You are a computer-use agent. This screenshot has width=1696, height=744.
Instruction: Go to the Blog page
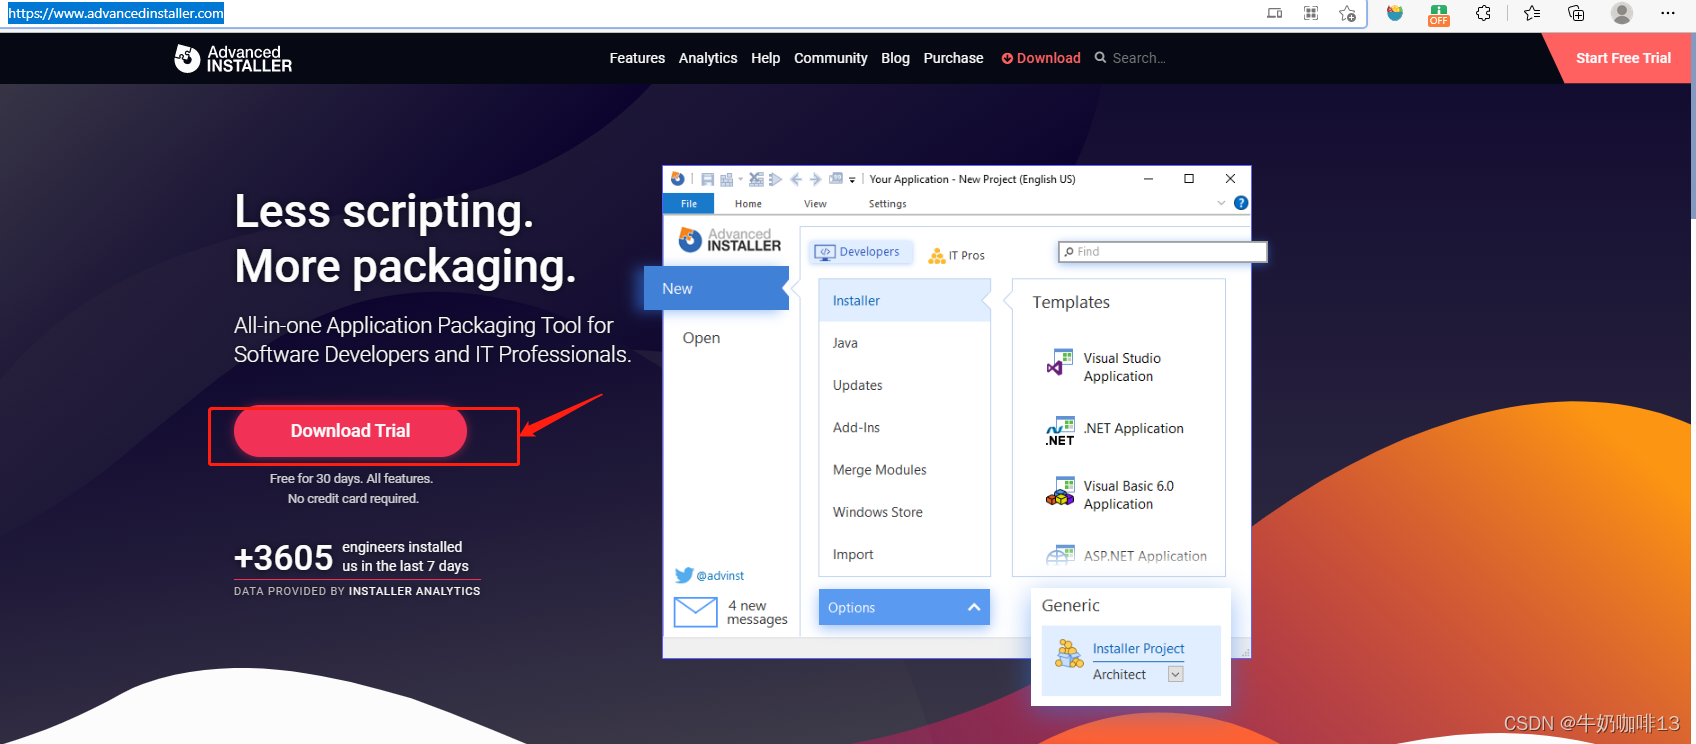pos(895,58)
